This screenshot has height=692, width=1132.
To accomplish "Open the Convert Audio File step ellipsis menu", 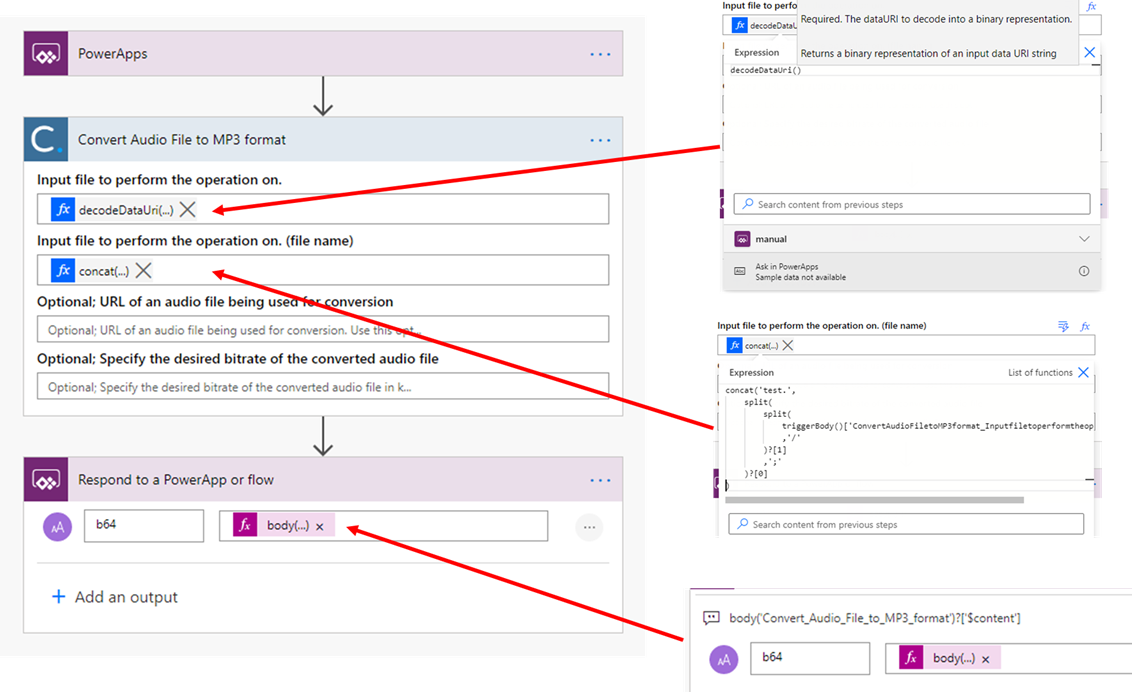I will [x=600, y=140].
